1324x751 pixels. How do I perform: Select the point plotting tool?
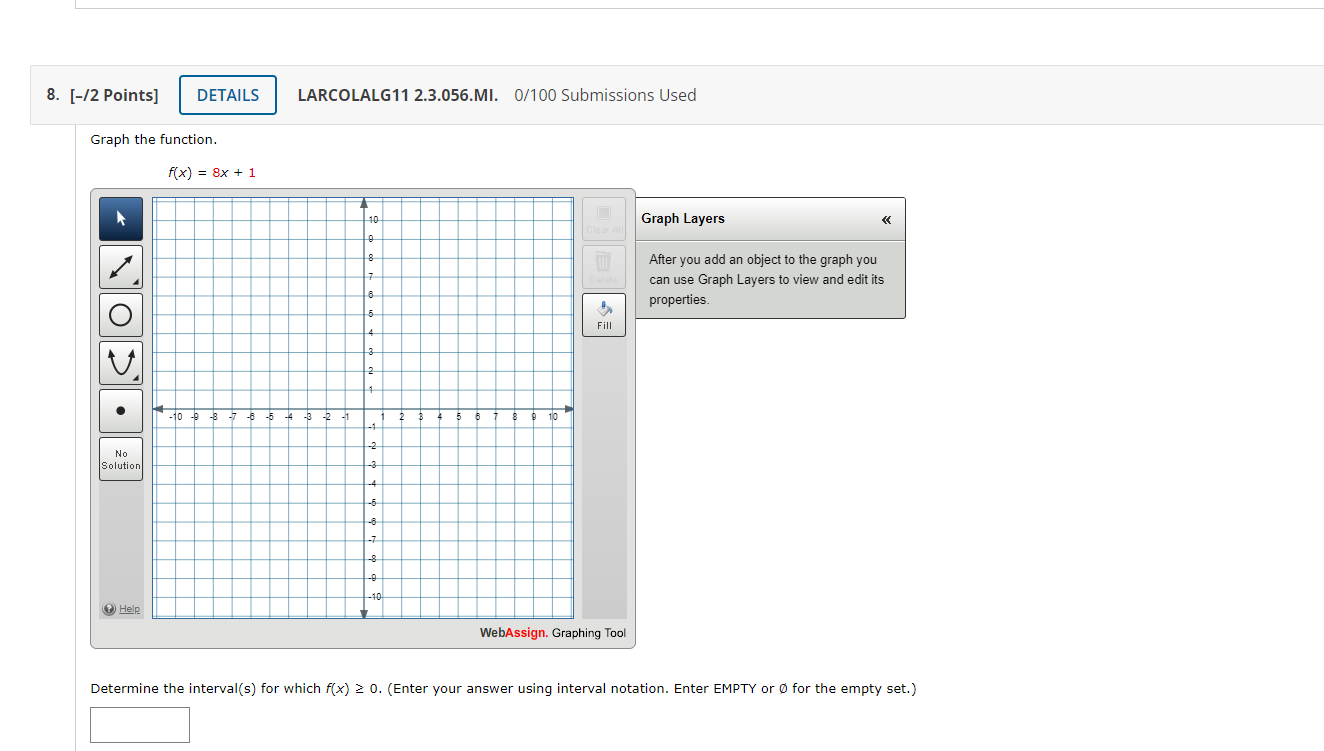tap(120, 410)
